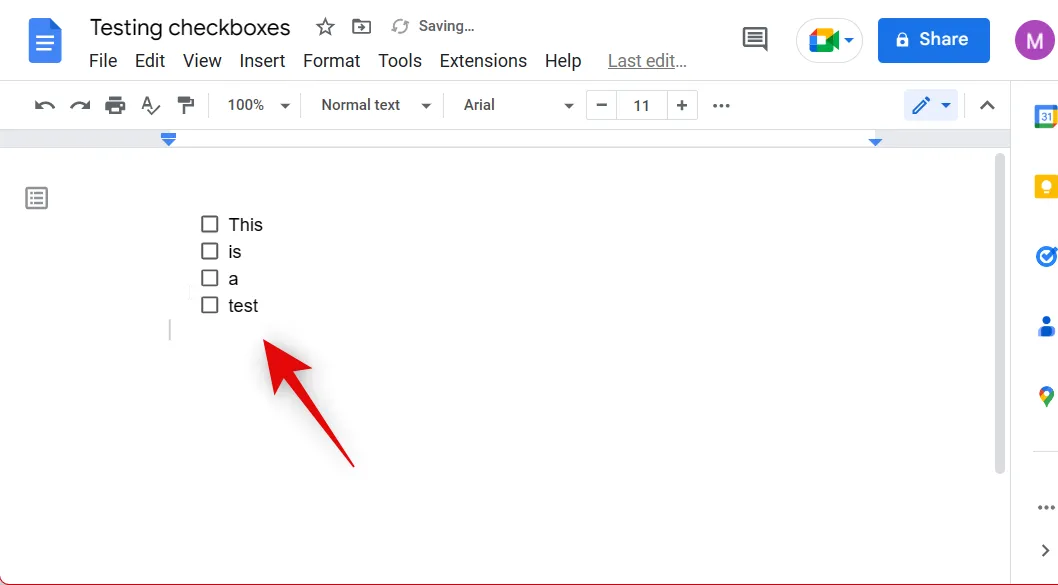
Task: Open the Insert menu
Action: [x=262, y=61]
